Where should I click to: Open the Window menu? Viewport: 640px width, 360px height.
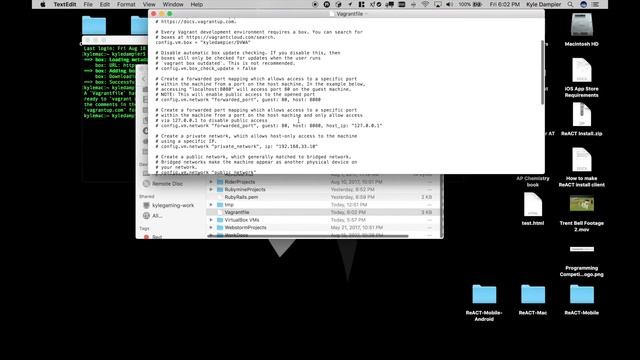(x=173, y=4)
